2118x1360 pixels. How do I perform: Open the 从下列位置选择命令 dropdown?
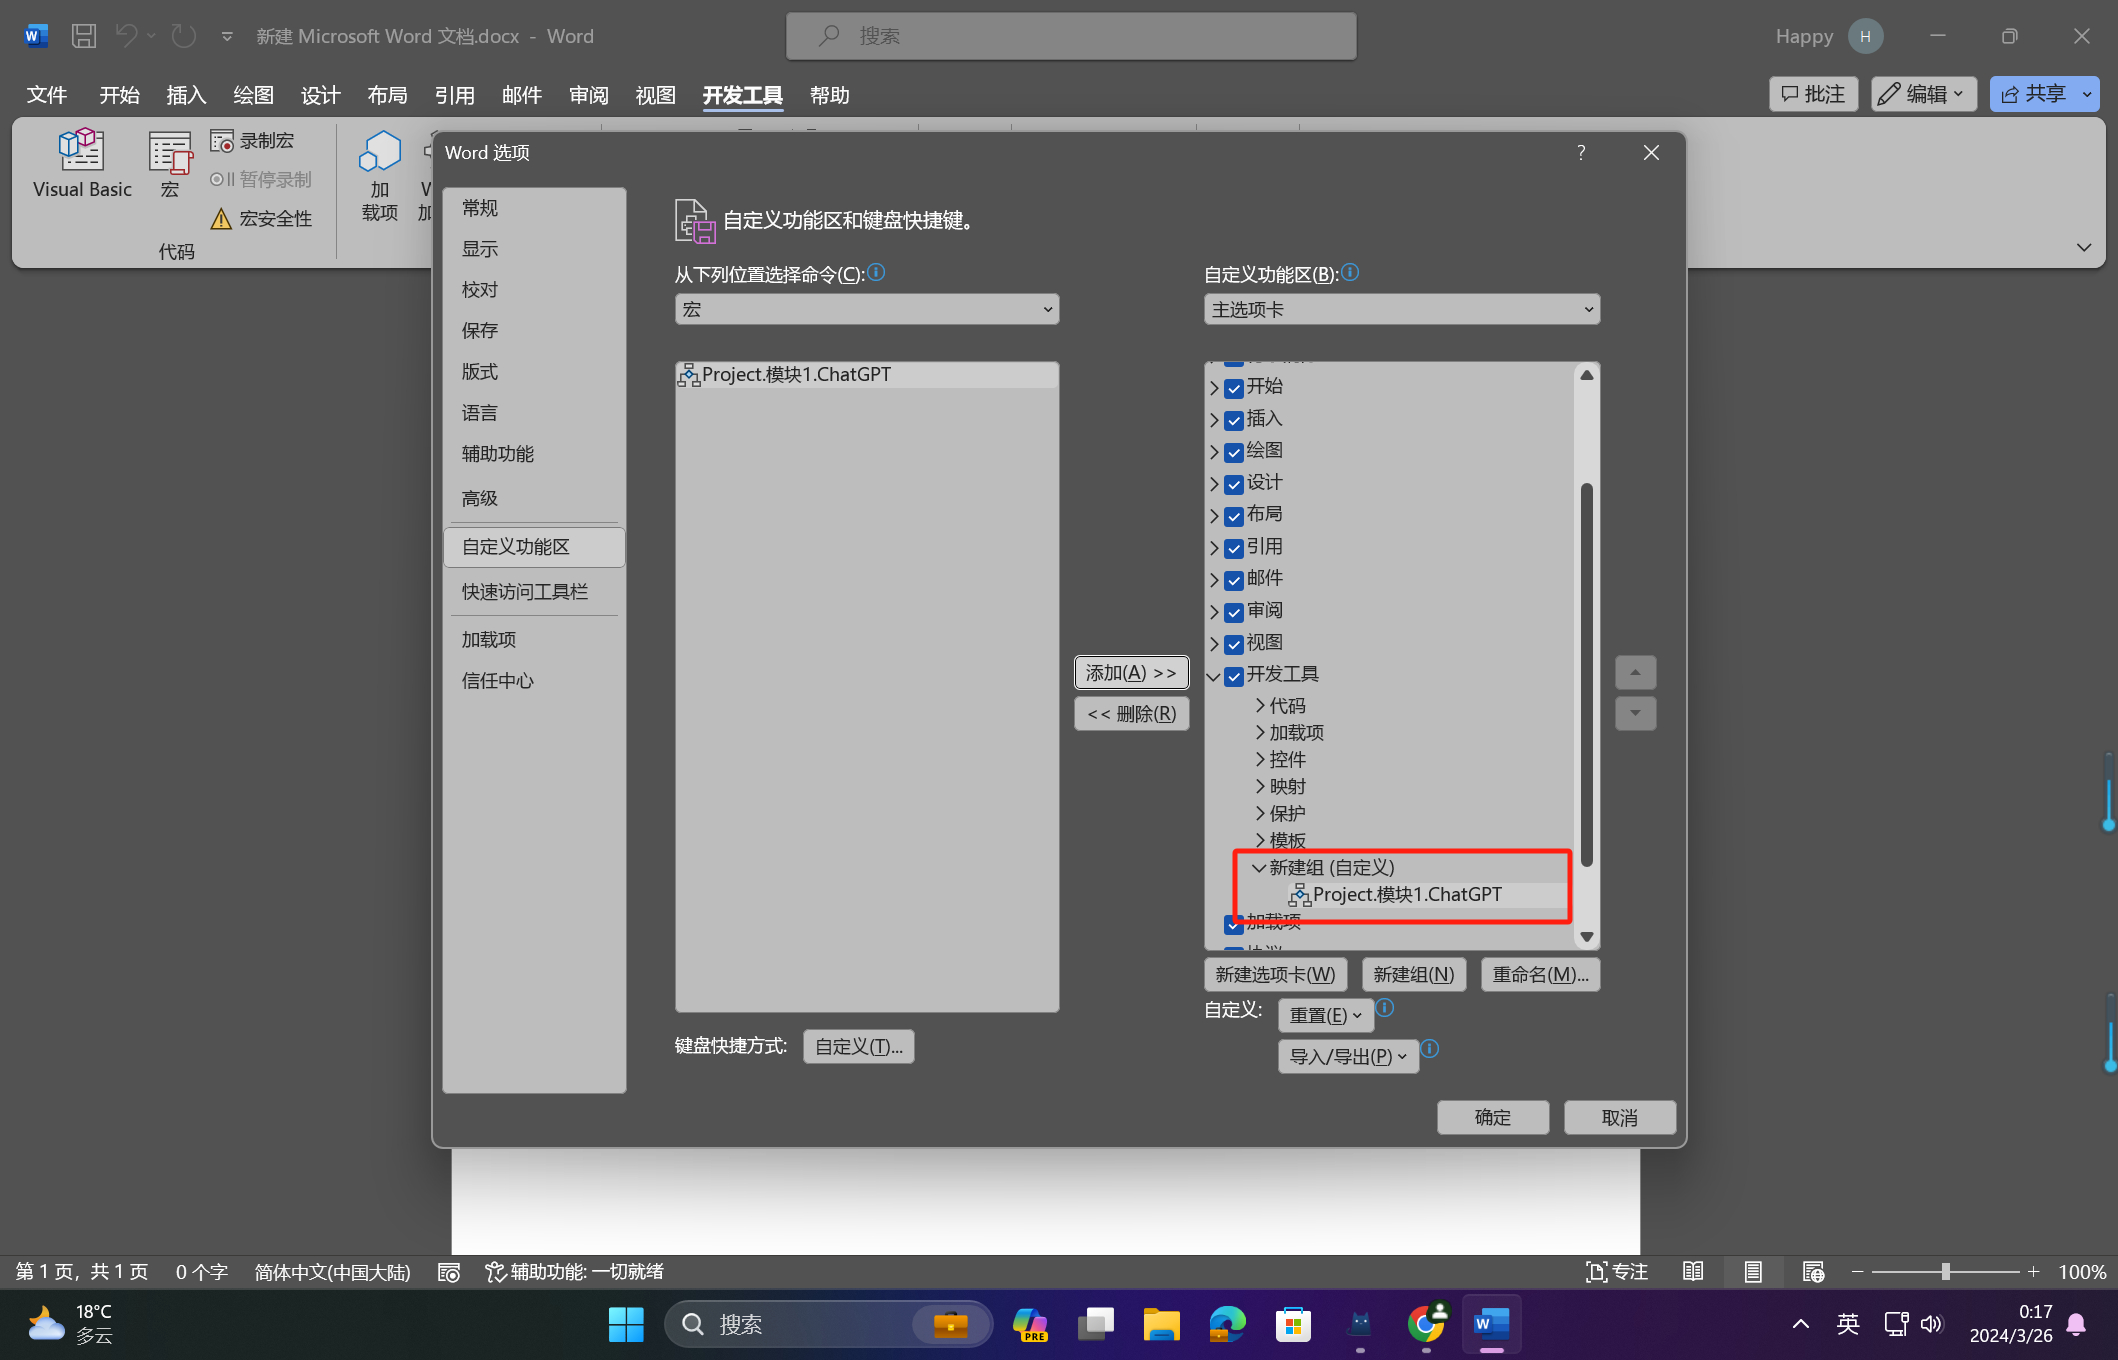point(866,310)
